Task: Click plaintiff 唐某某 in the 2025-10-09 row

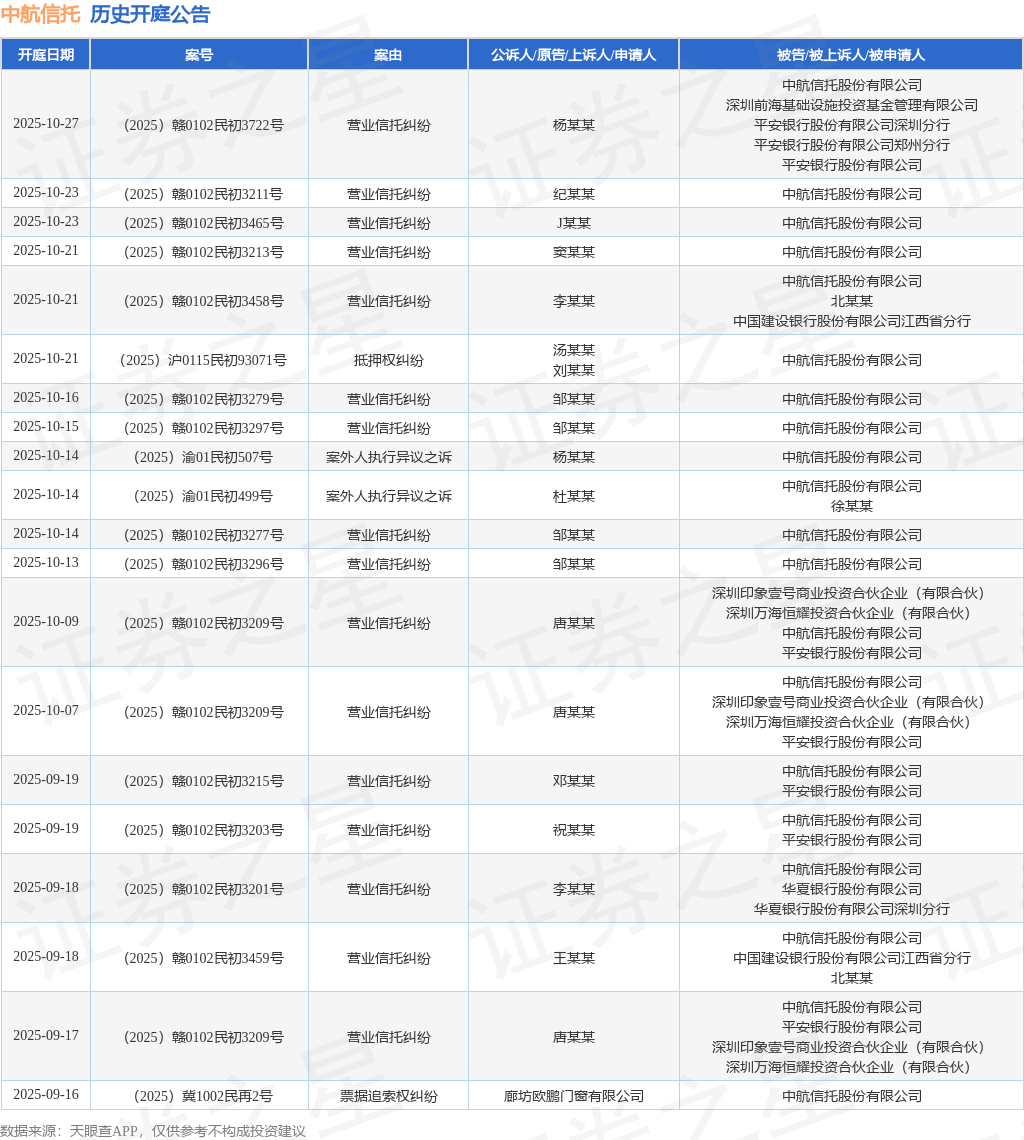Action: click(x=574, y=623)
